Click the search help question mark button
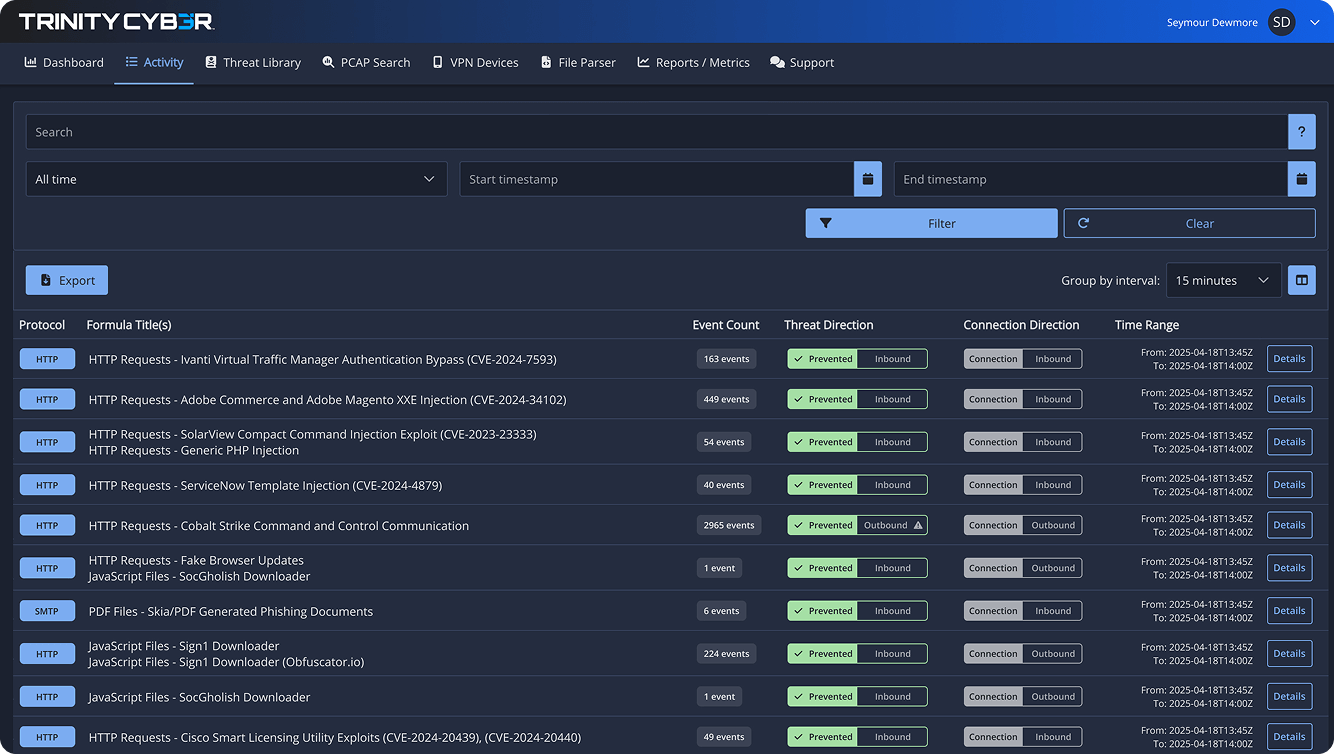 pos(1301,132)
